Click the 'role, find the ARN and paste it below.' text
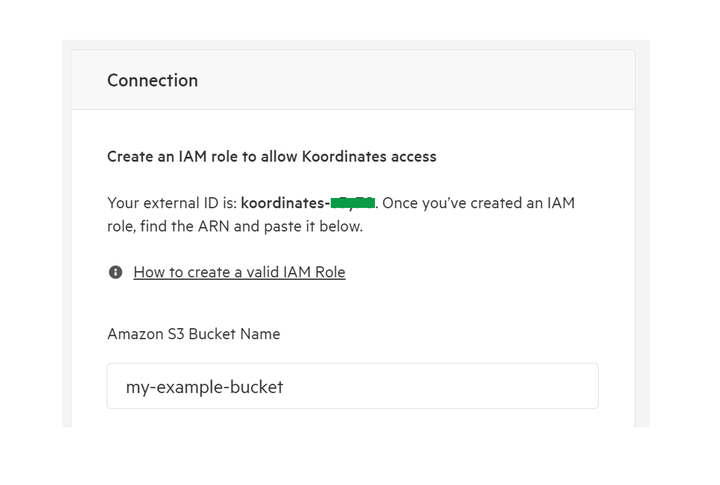Viewport: 720px width, 485px height. [235, 226]
